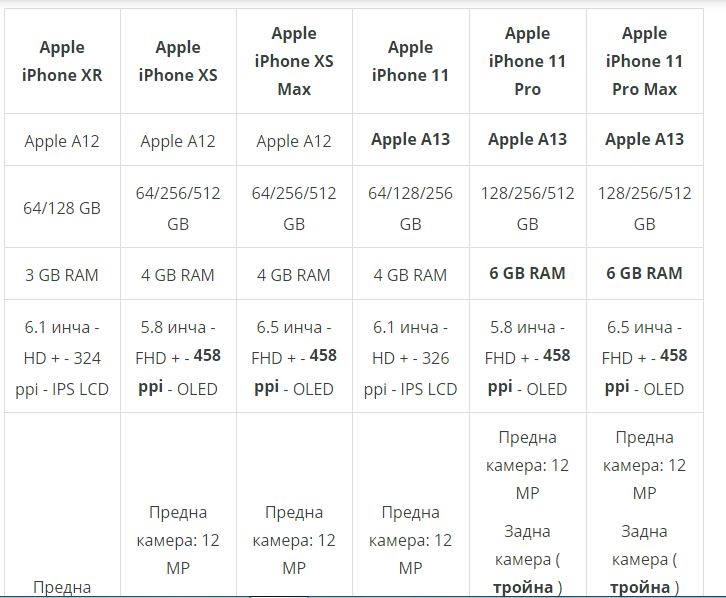Click the Apple iPhone XS Max header
This screenshot has width=726, height=598.
point(294,61)
